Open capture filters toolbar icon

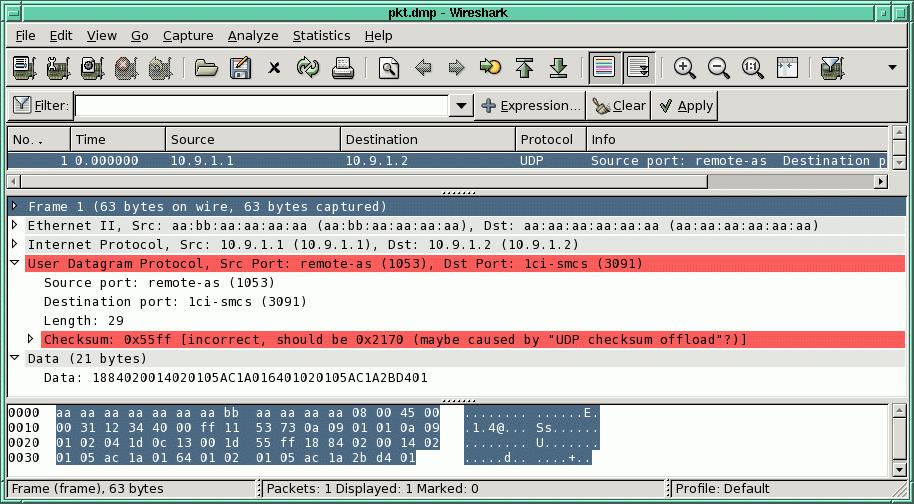click(832, 68)
